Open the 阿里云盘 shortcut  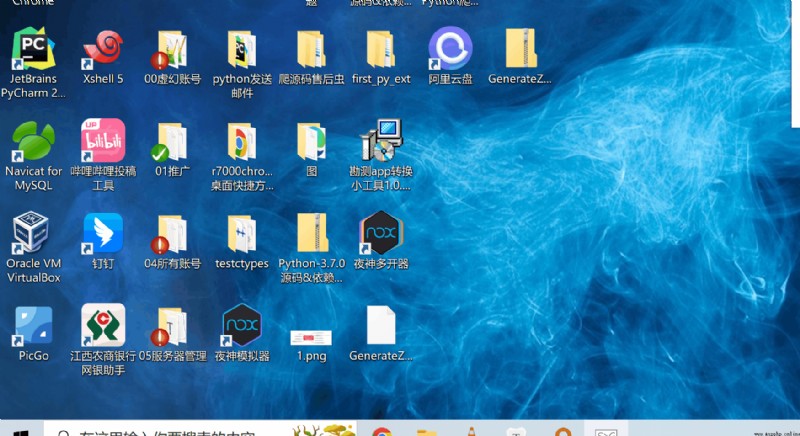coord(450,48)
